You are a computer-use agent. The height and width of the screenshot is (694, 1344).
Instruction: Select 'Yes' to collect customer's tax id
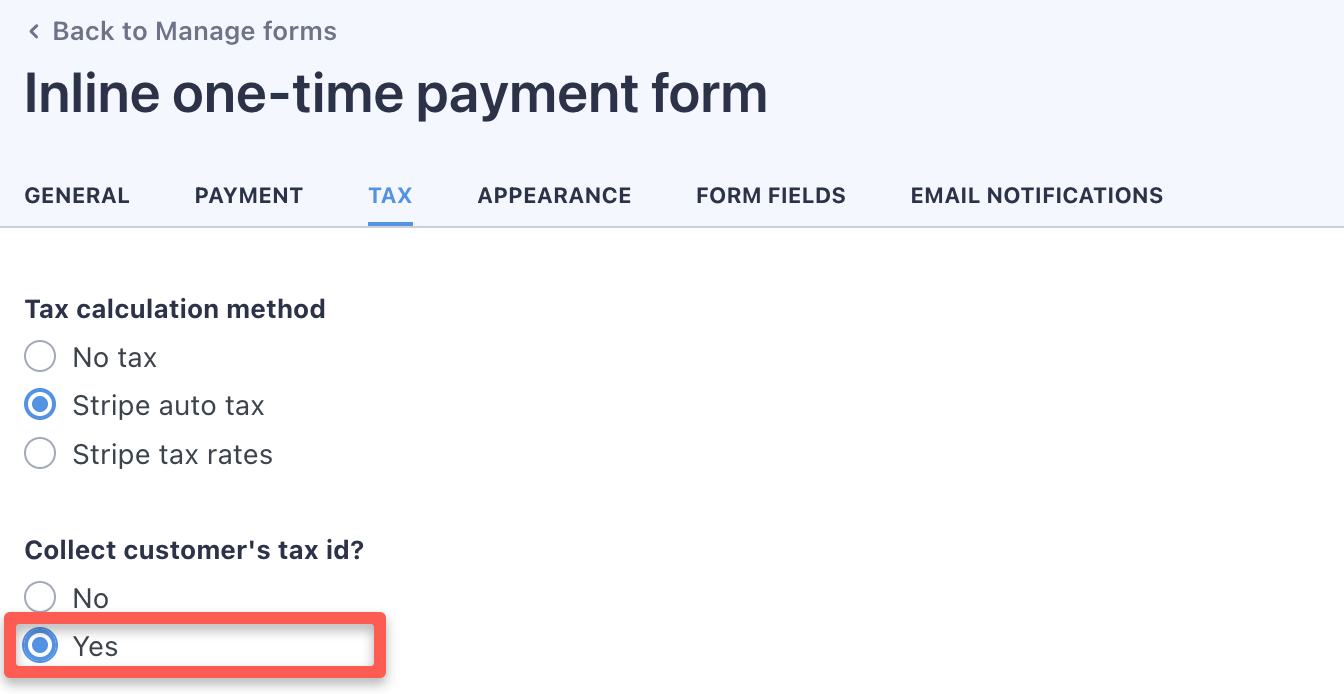(x=39, y=645)
